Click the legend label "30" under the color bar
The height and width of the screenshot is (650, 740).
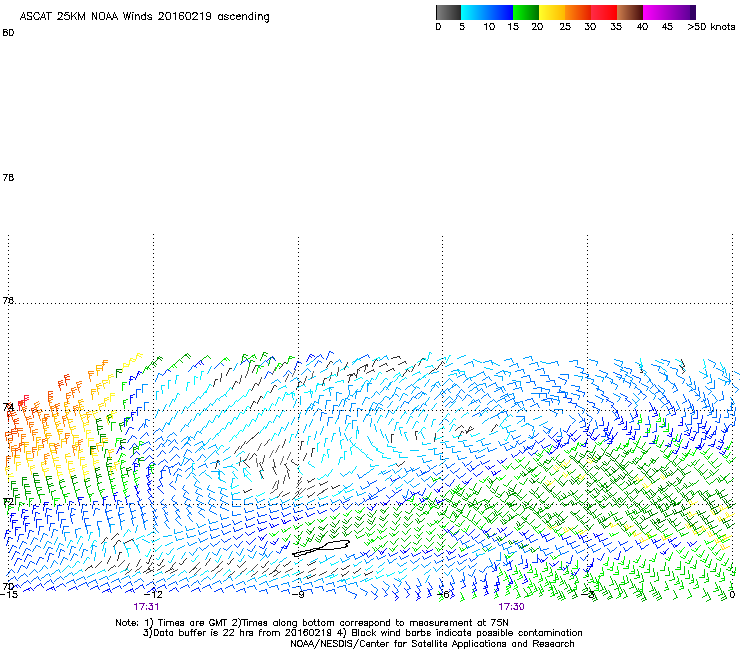pyautogui.click(x=590, y=27)
